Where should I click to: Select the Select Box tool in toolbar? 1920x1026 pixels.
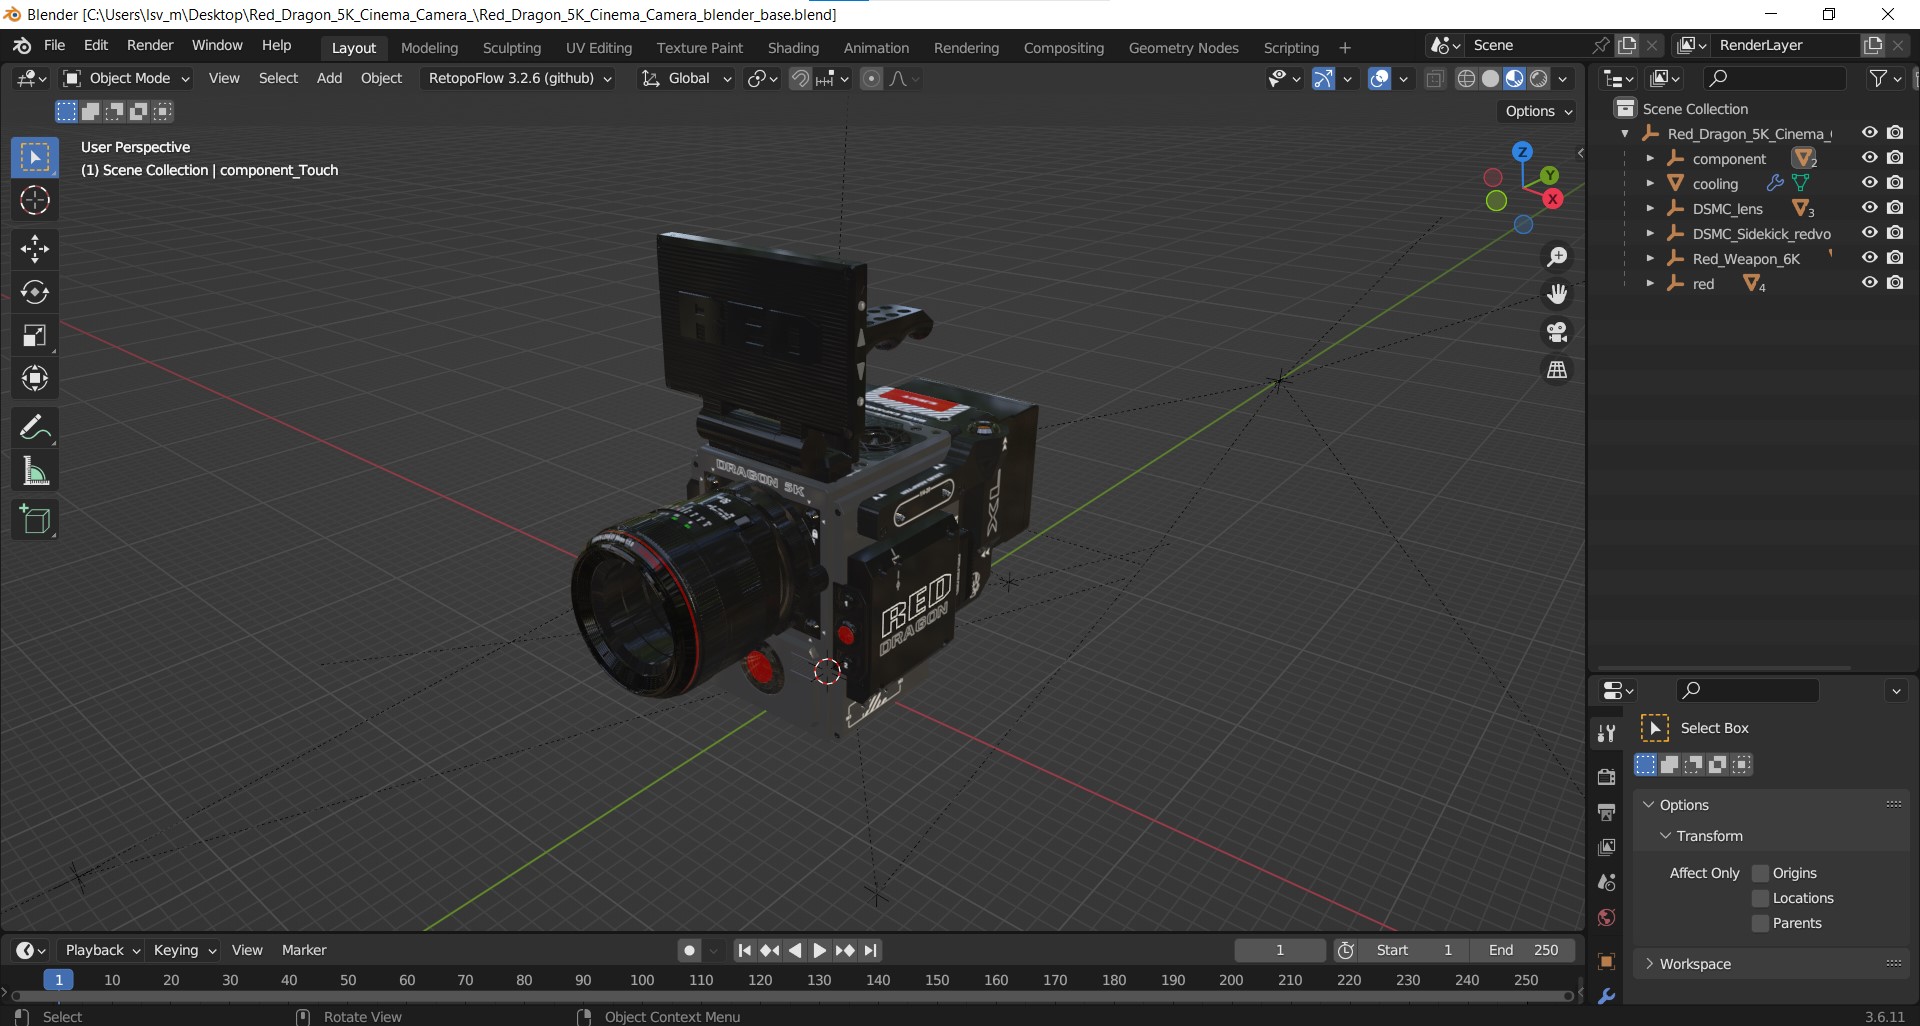tap(35, 157)
